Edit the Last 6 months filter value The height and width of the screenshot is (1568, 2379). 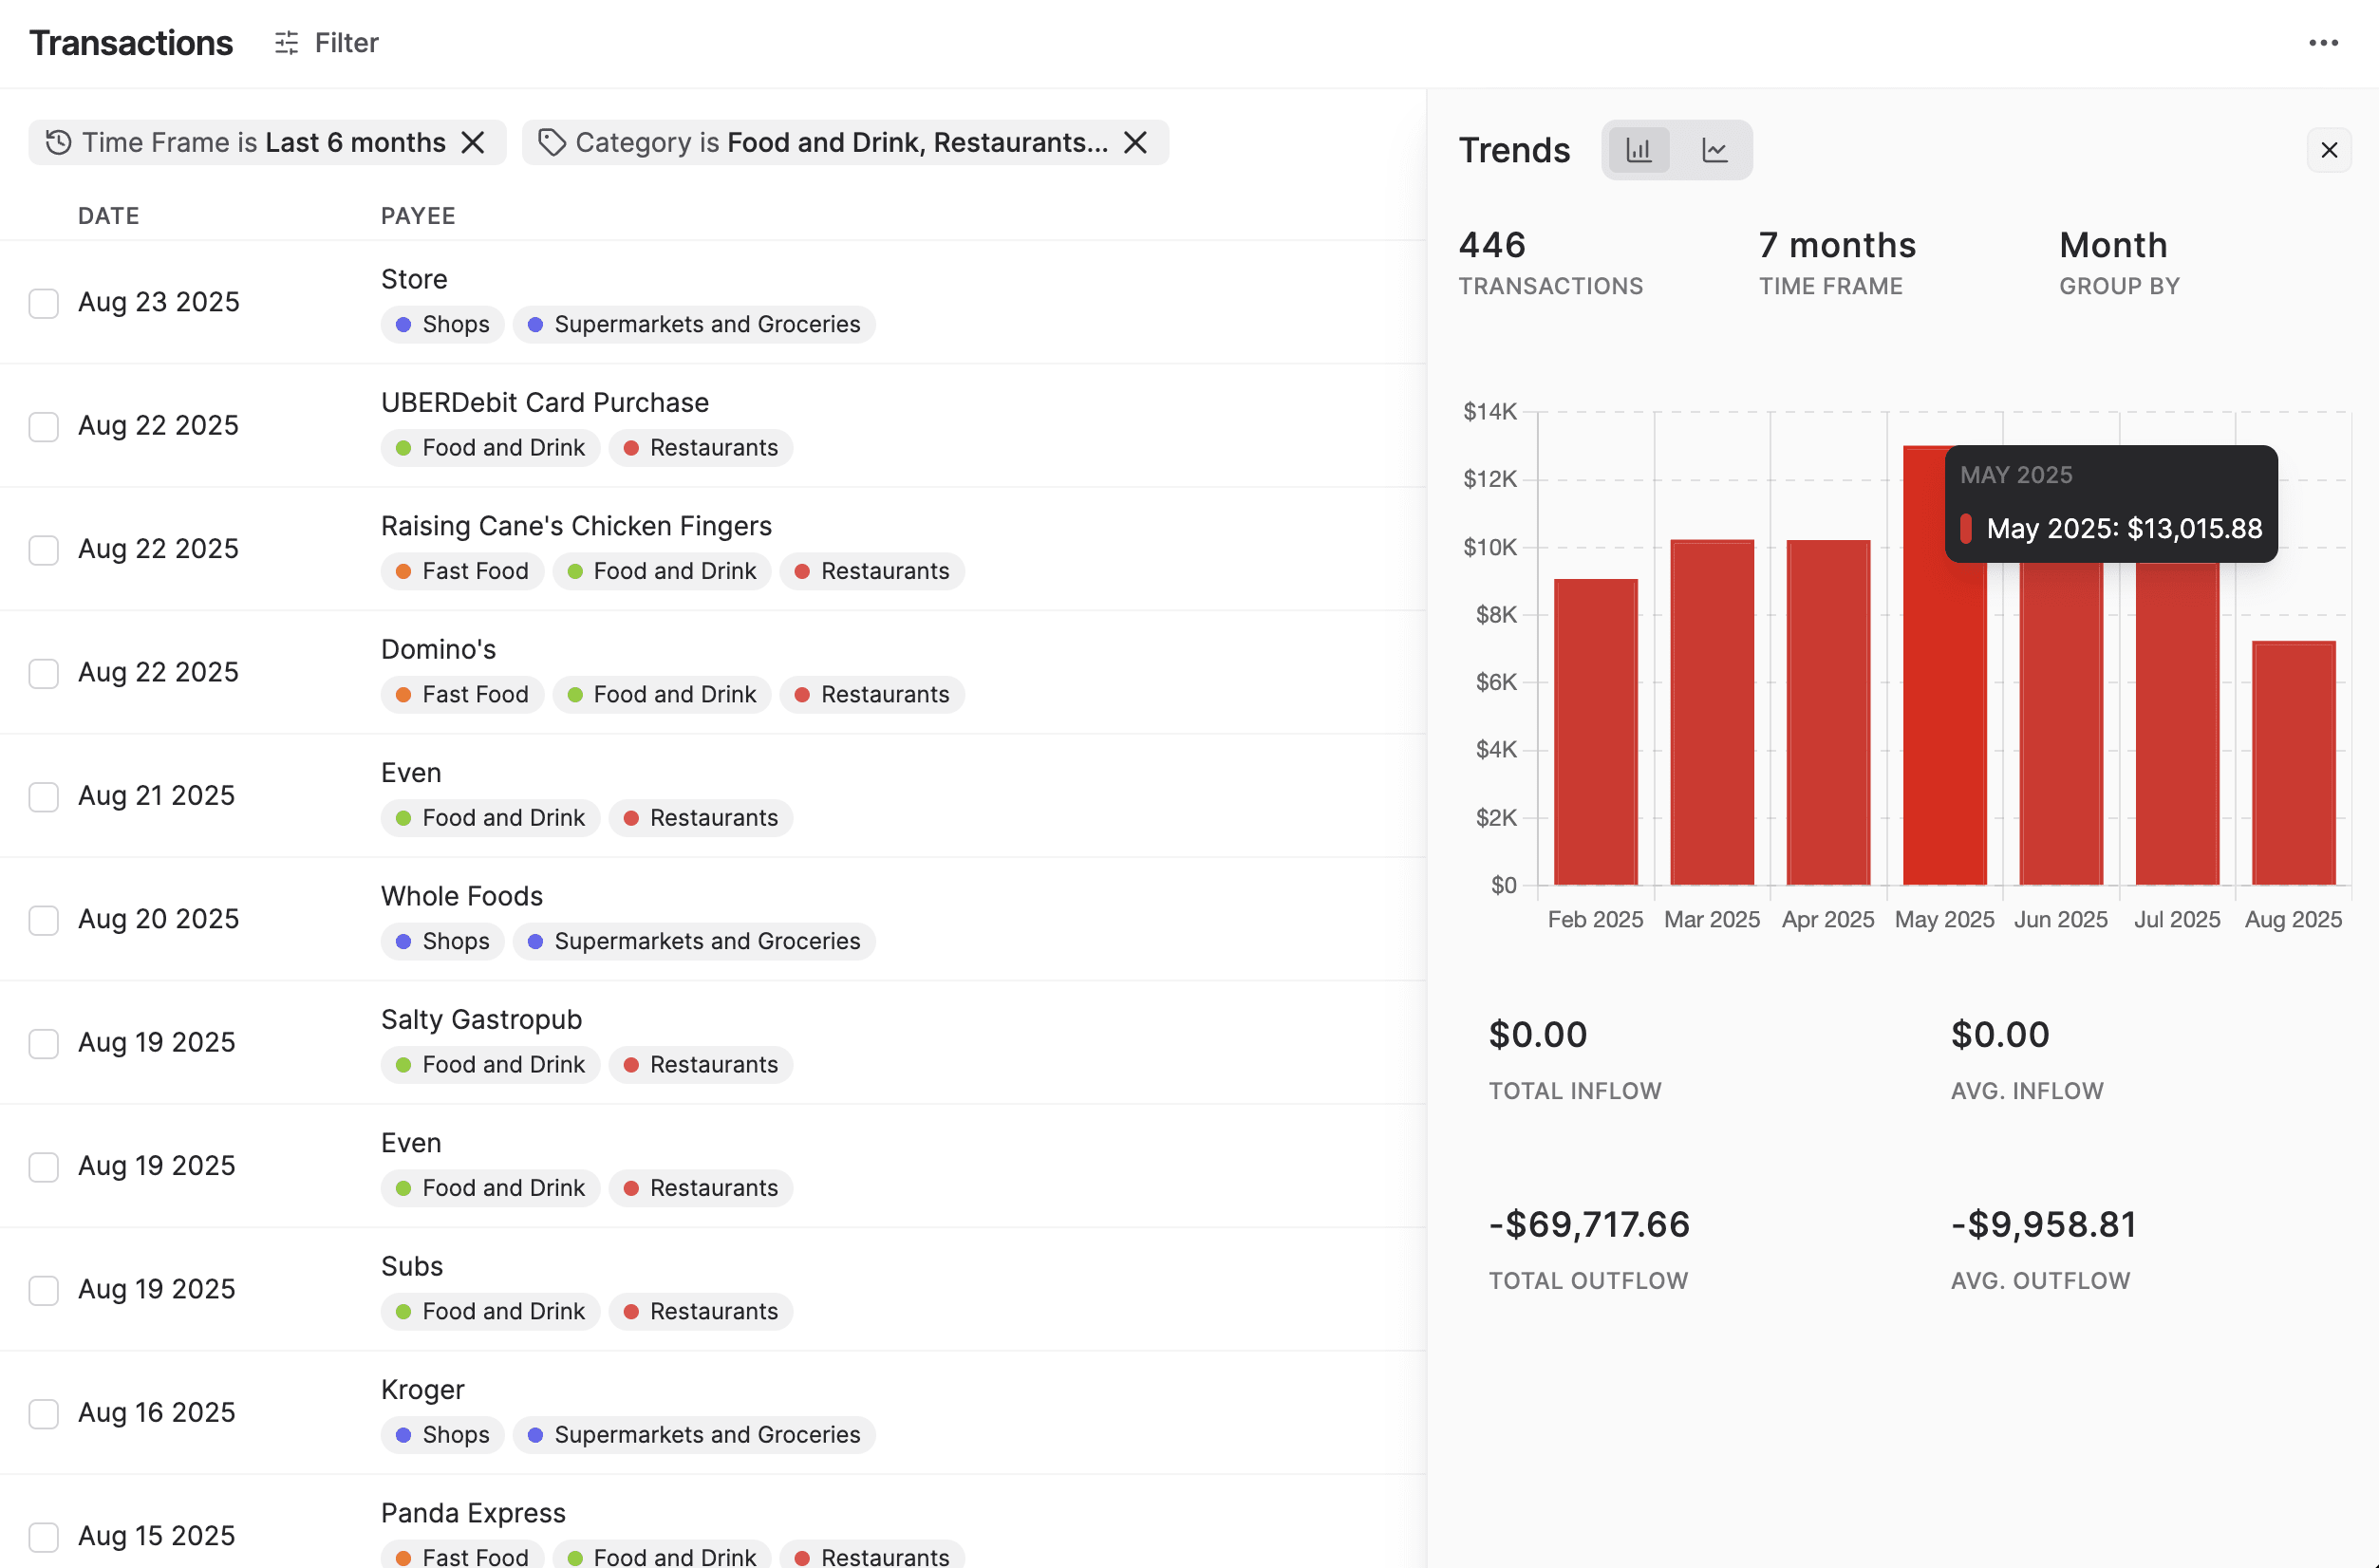(355, 143)
